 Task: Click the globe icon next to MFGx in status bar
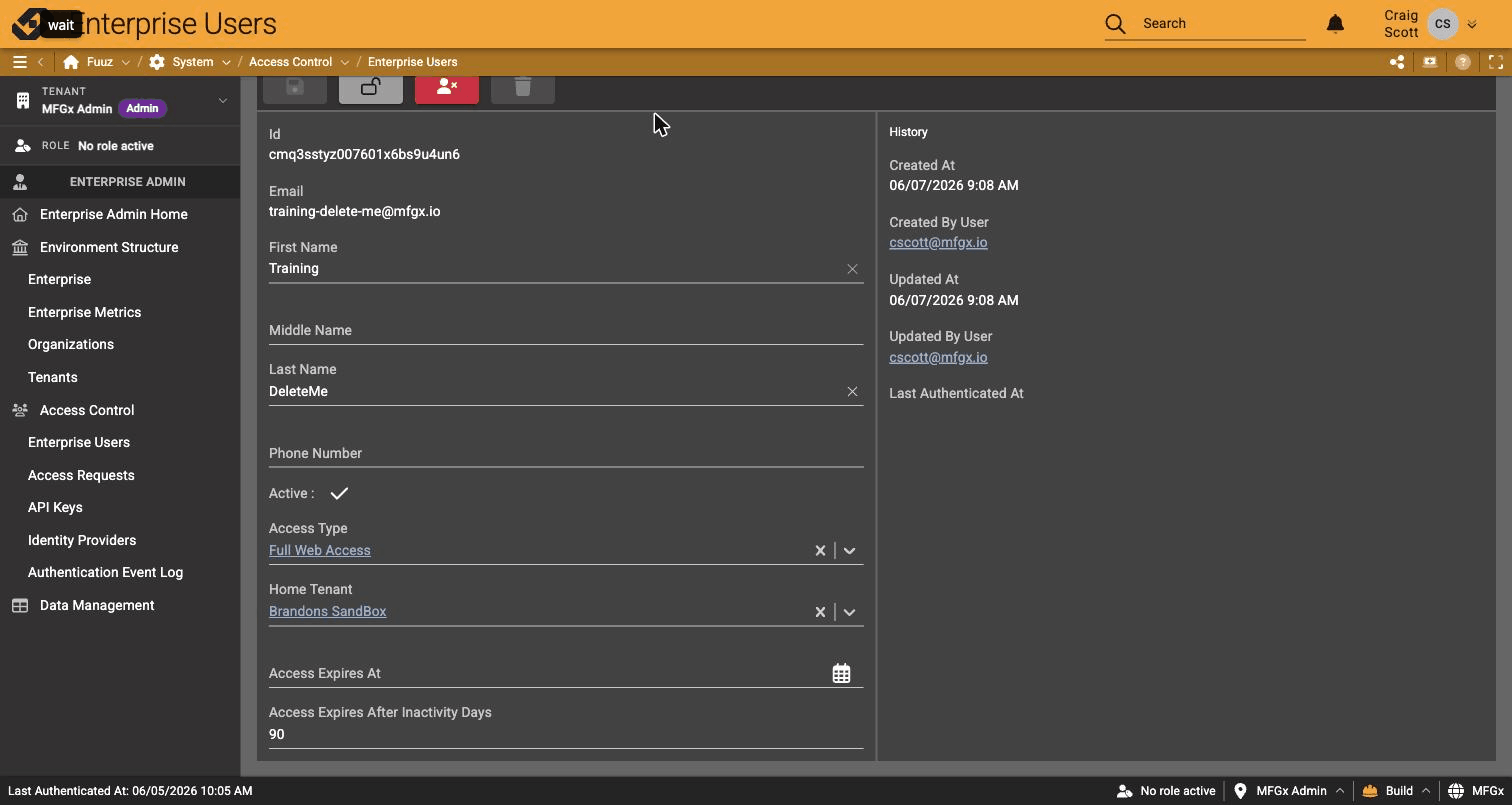1456,791
